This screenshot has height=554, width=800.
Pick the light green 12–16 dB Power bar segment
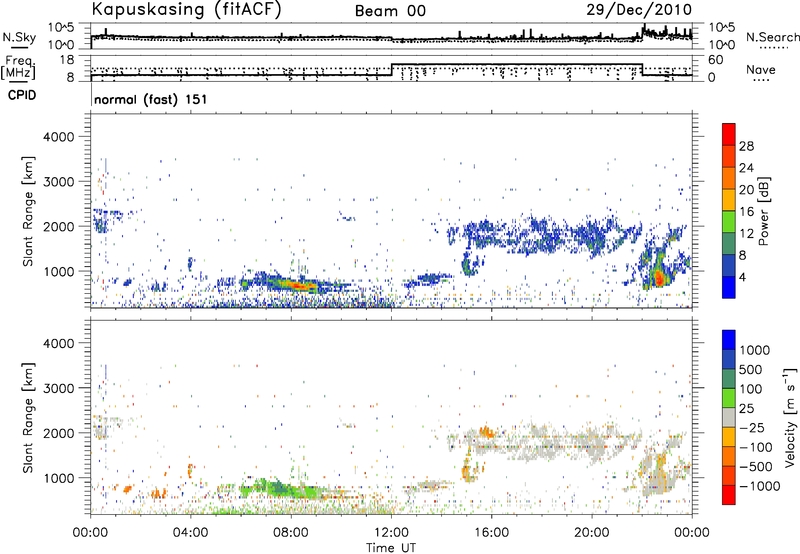click(x=729, y=221)
